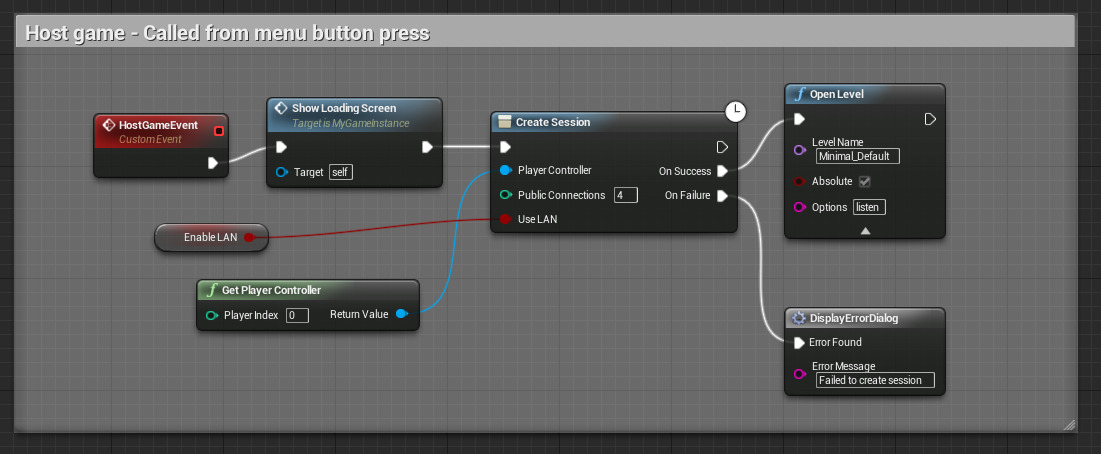The width and height of the screenshot is (1101, 454).
Task: Click the Error Message text field
Action: tap(874, 380)
